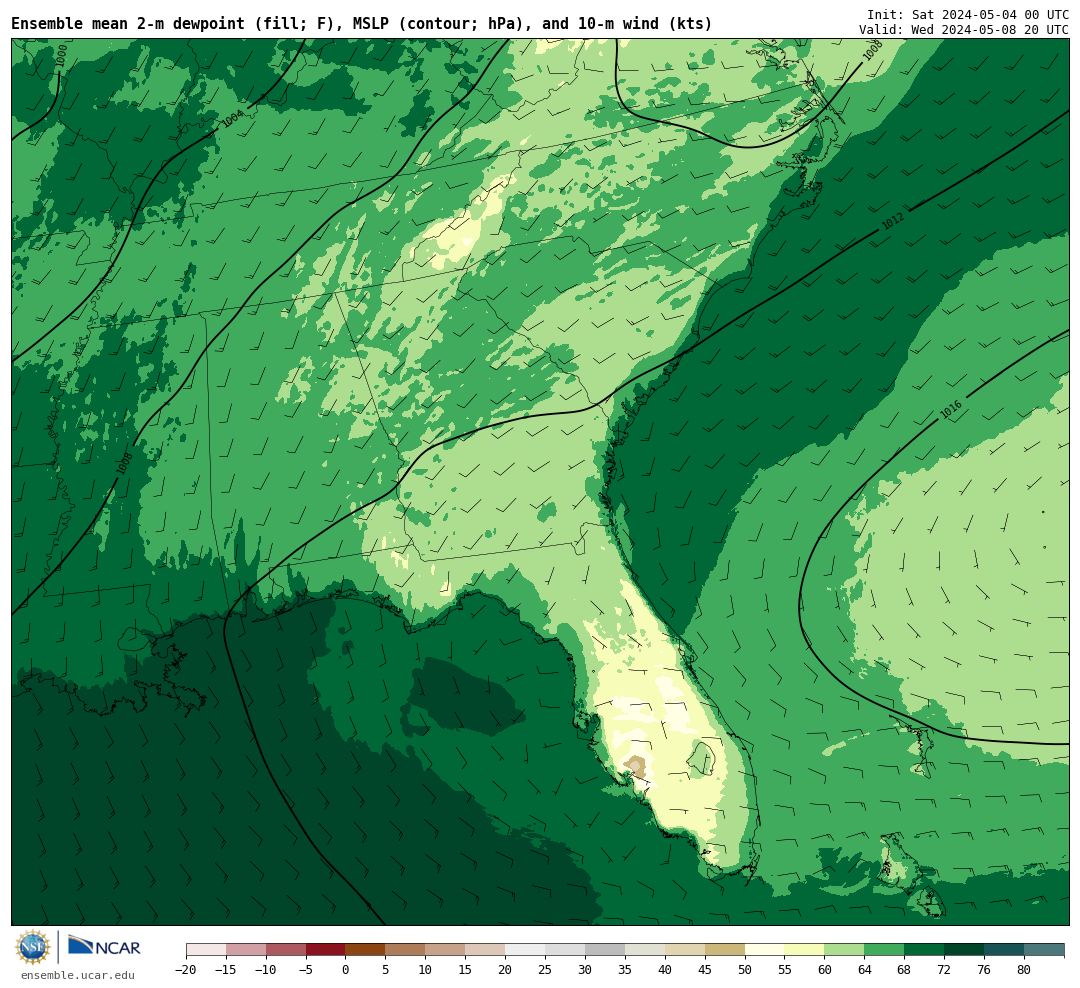Click the colorbar tick label 55
Image resolution: width=1080 pixels, height=988 pixels.
point(785,970)
